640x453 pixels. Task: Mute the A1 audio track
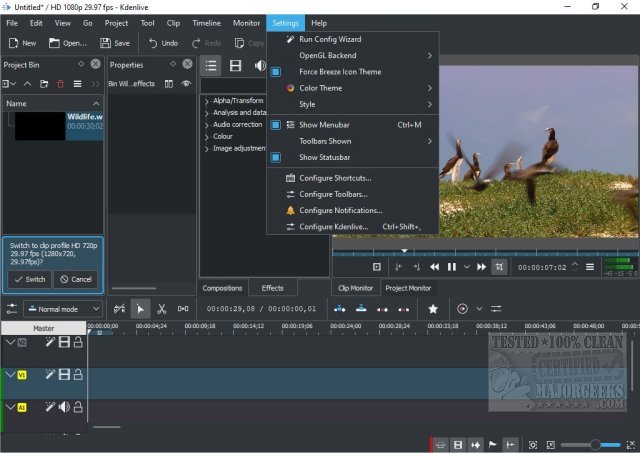pyautogui.click(x=64, y=406)
